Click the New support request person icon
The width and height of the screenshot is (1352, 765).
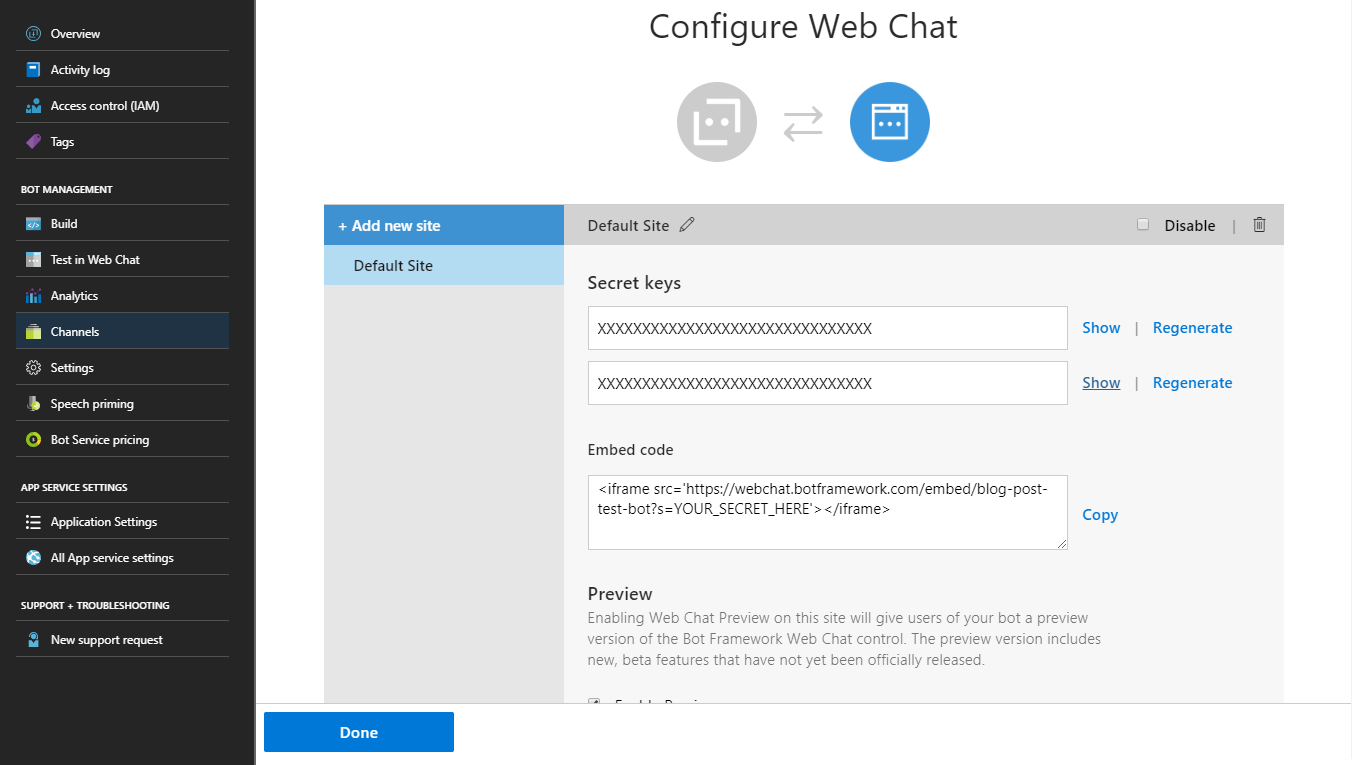tap(33, 639)
